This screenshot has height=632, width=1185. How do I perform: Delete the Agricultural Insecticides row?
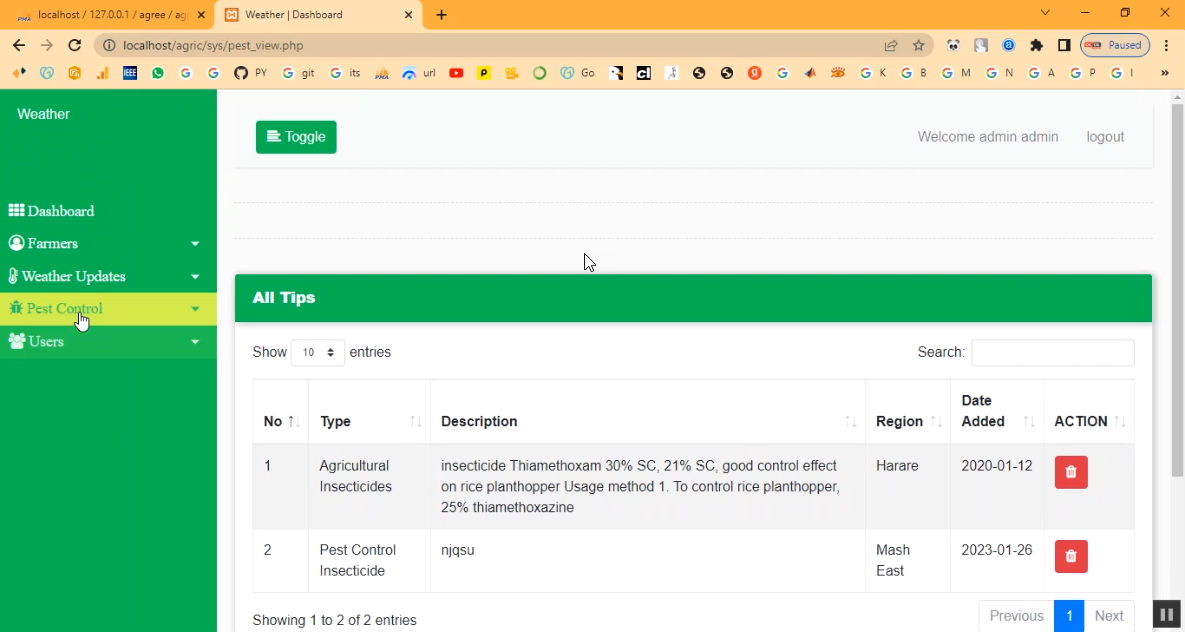pos(1070,472)
